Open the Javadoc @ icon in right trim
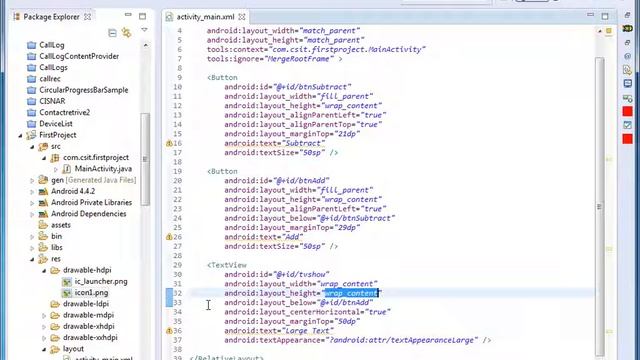 pos(627,56)
